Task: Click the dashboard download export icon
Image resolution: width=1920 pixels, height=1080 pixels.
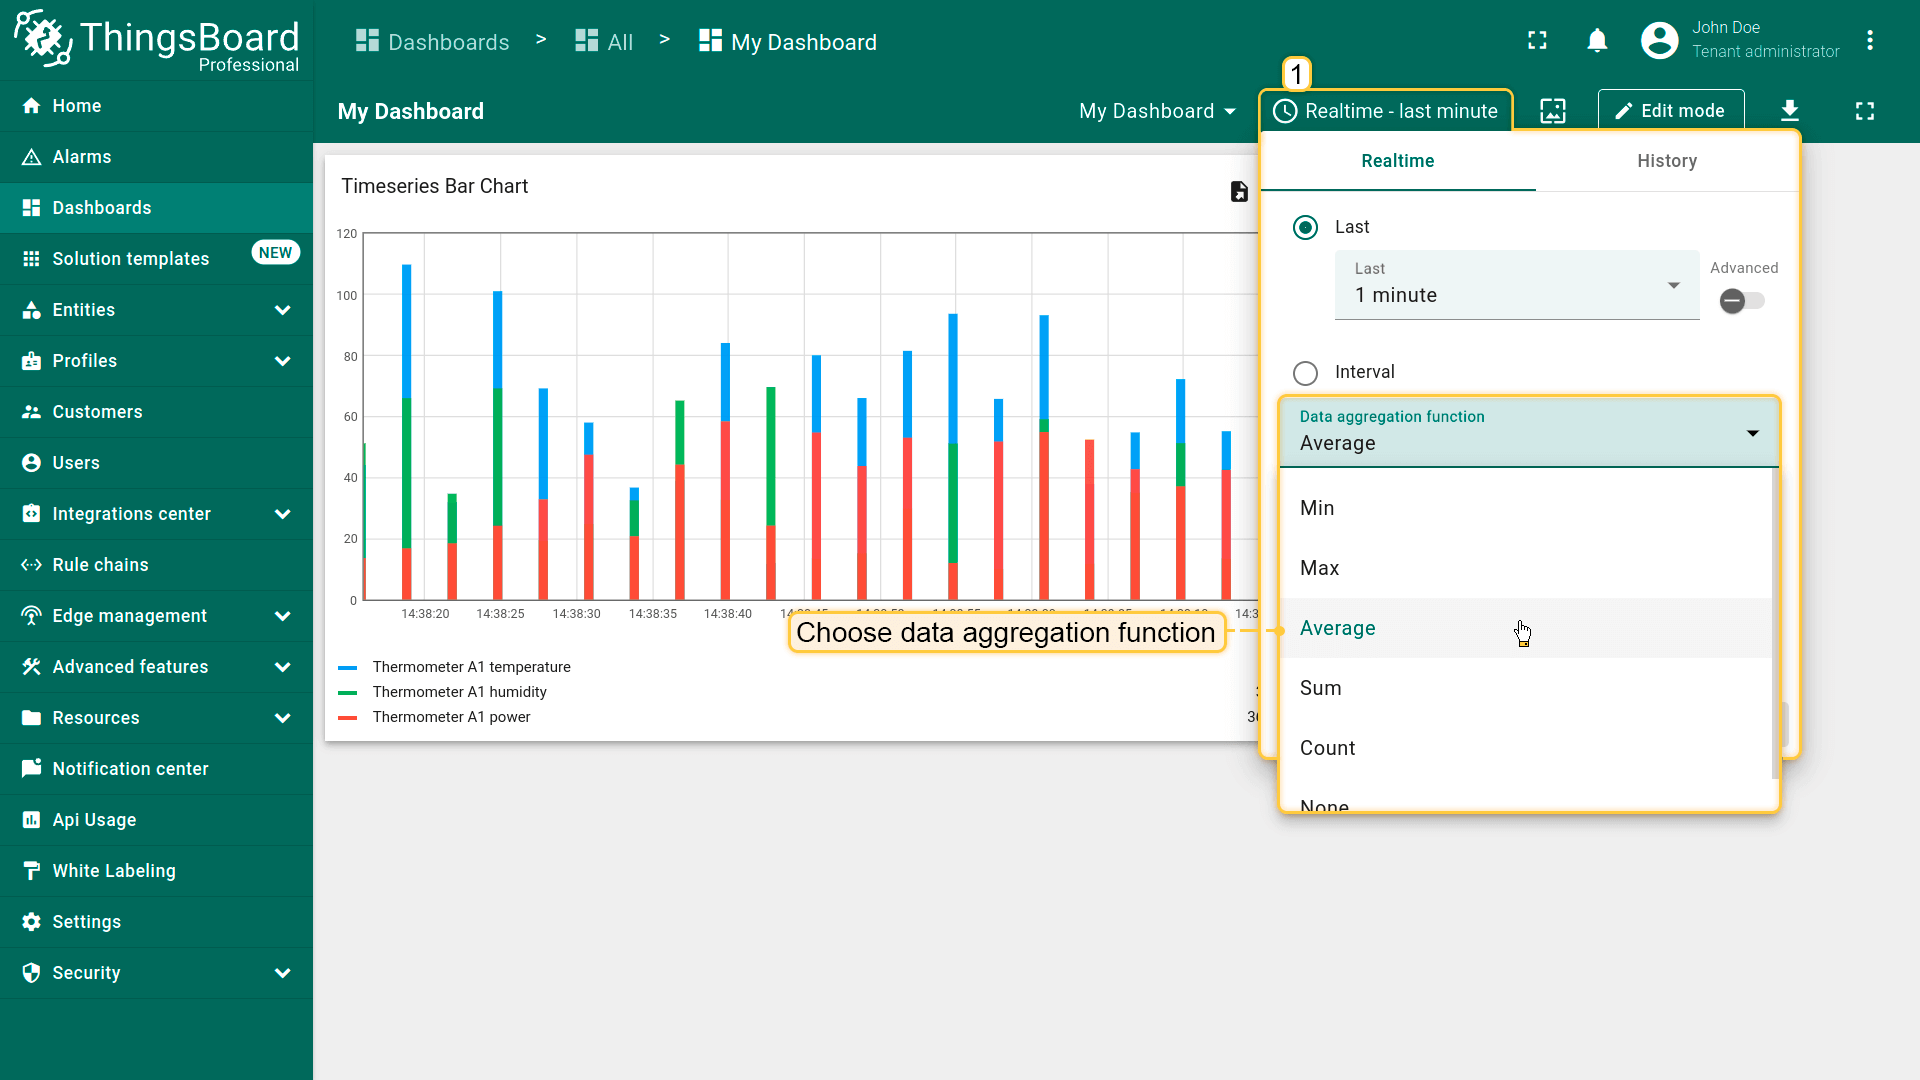Action: pos(1790,111)
